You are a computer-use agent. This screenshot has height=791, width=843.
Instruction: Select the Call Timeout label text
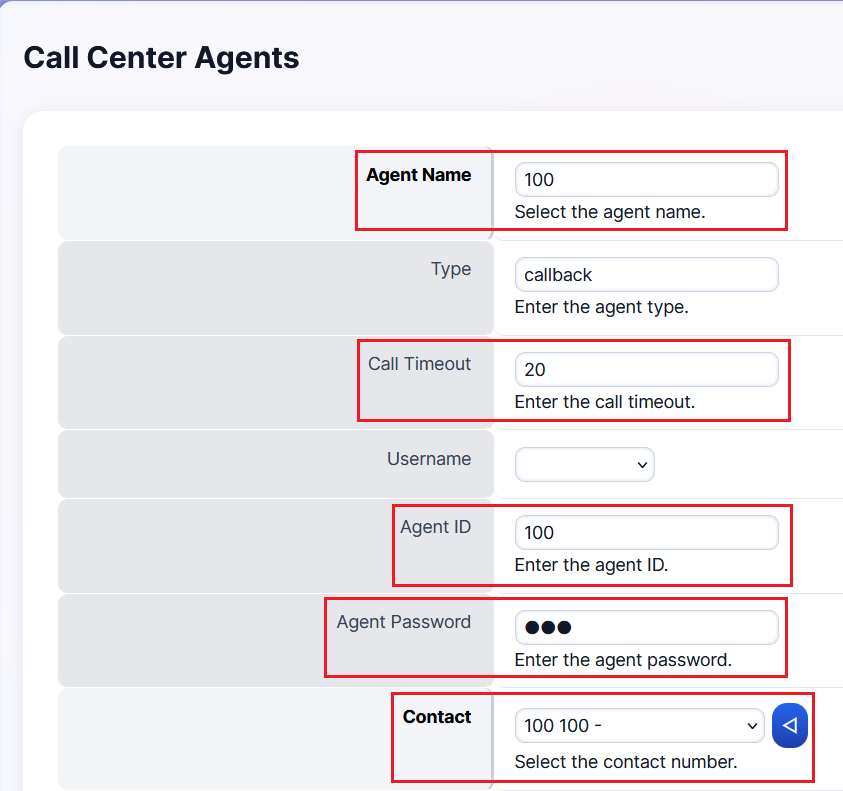[422, 364]
